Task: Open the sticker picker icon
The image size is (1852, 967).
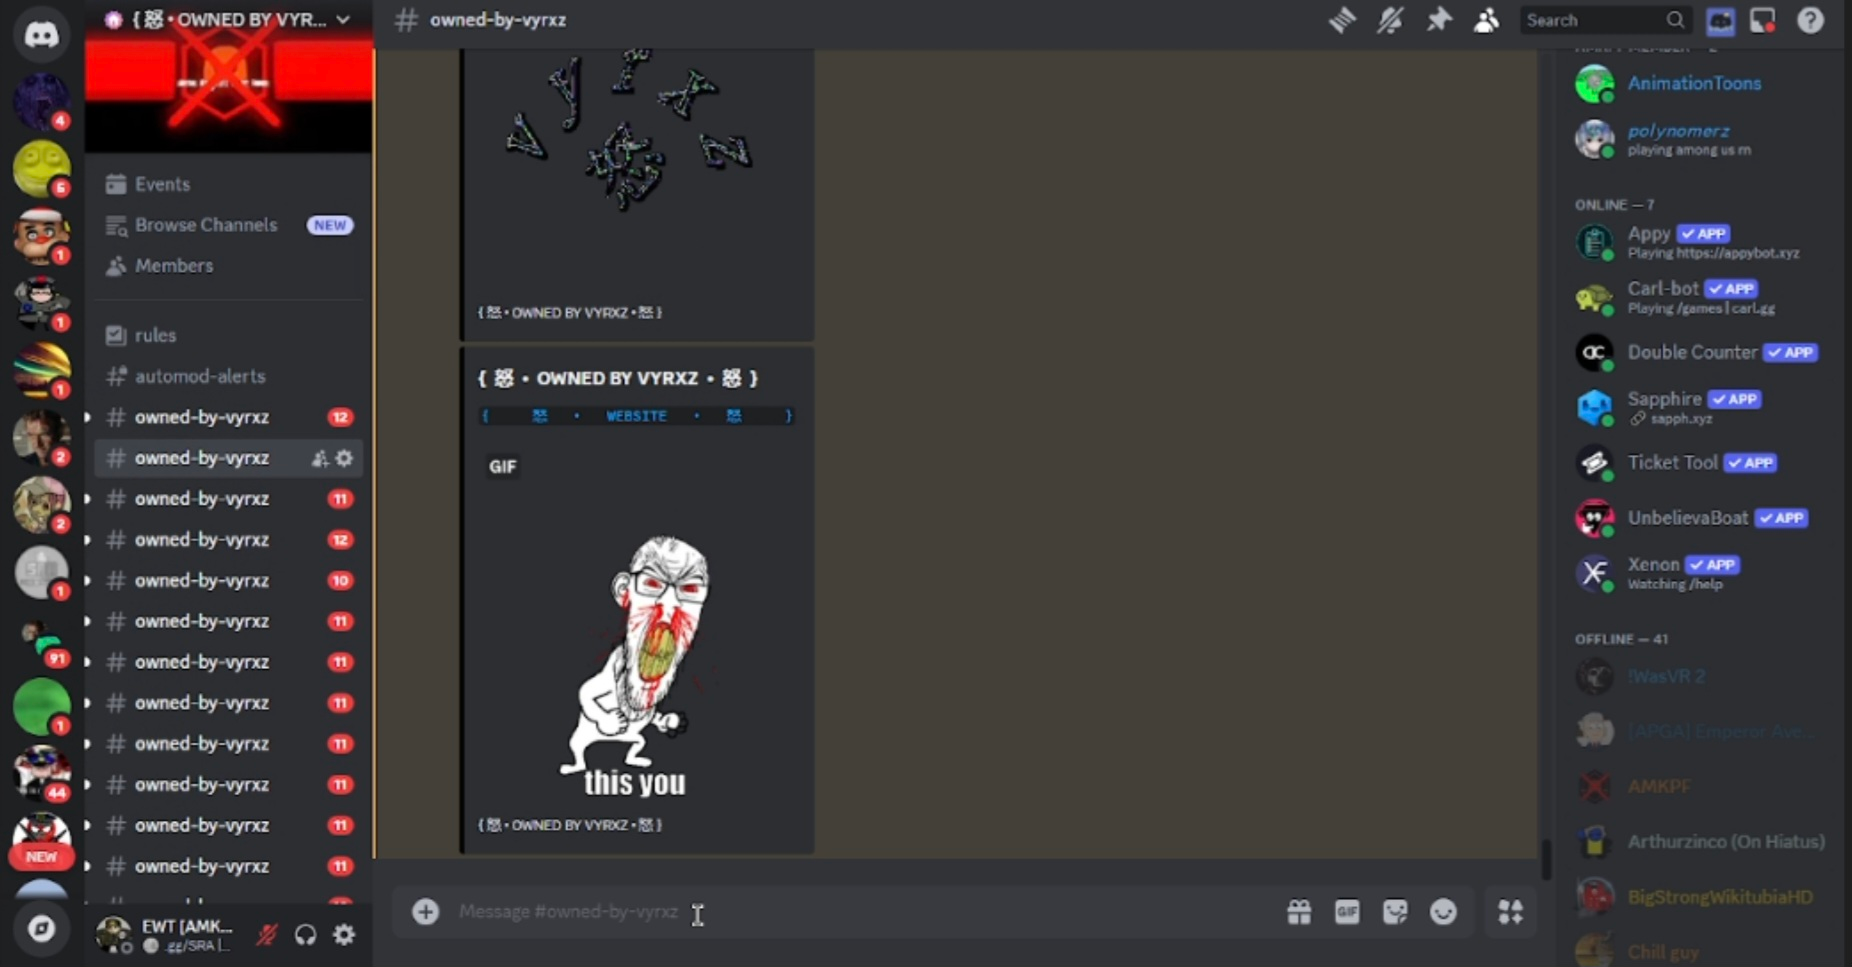Action: pyautogui.click(x=1395, y=912)
